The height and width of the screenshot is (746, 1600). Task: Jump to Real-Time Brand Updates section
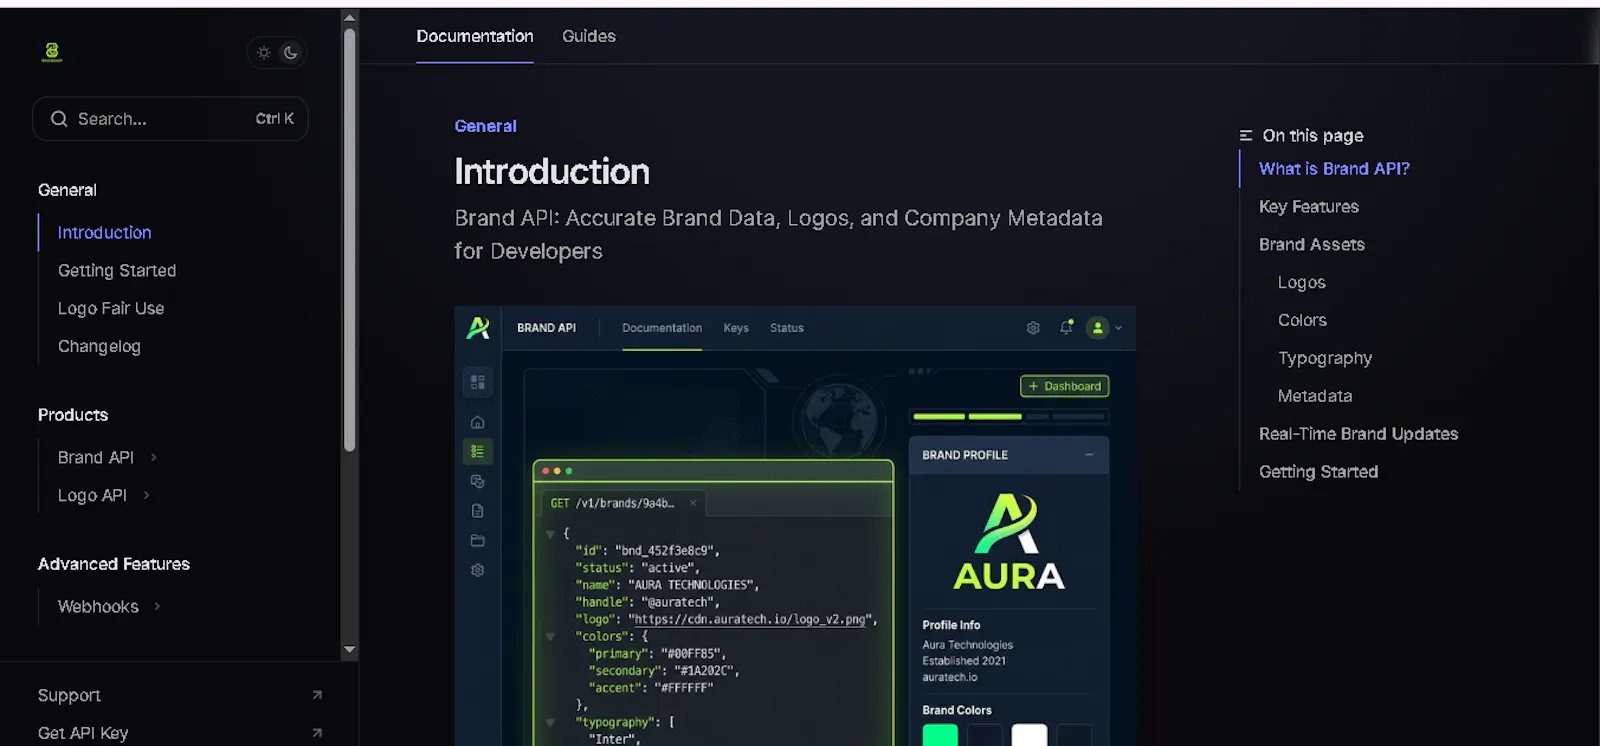(x=1358, y=434)
